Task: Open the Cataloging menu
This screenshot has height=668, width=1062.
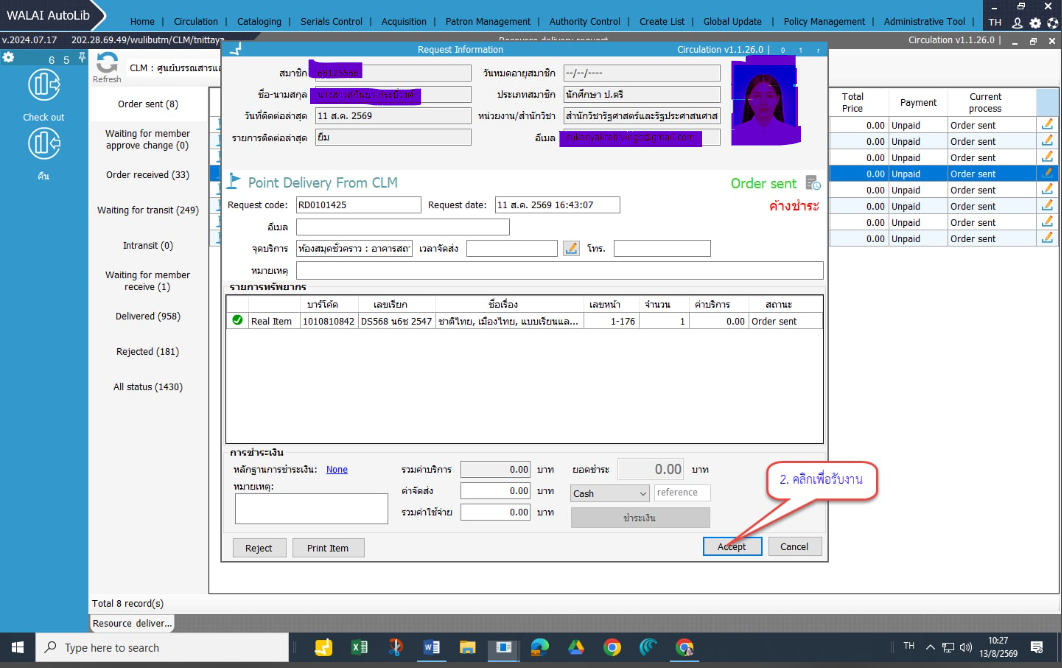Action: click(x=259, y=22)
